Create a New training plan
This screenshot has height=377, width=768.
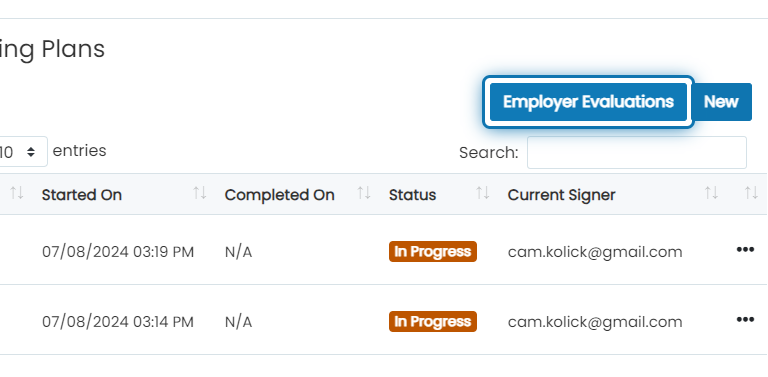(721, 102)
